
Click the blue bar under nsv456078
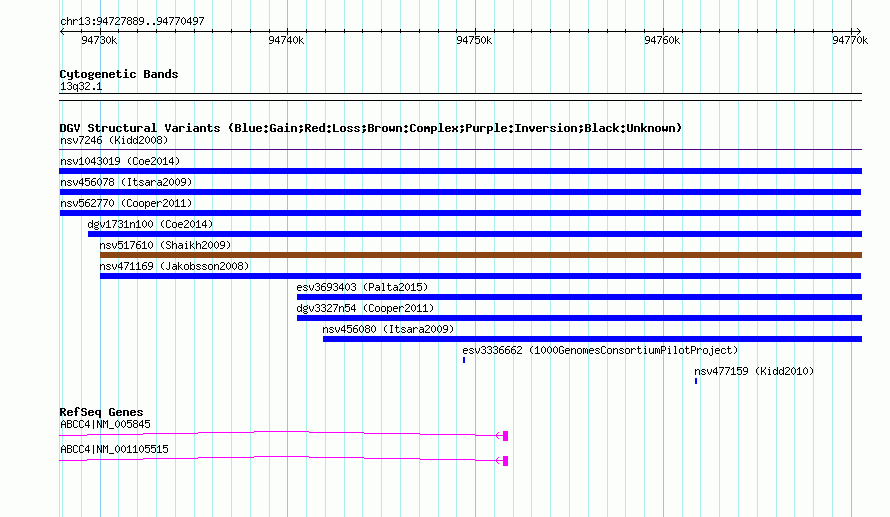[x=460, y=192]
